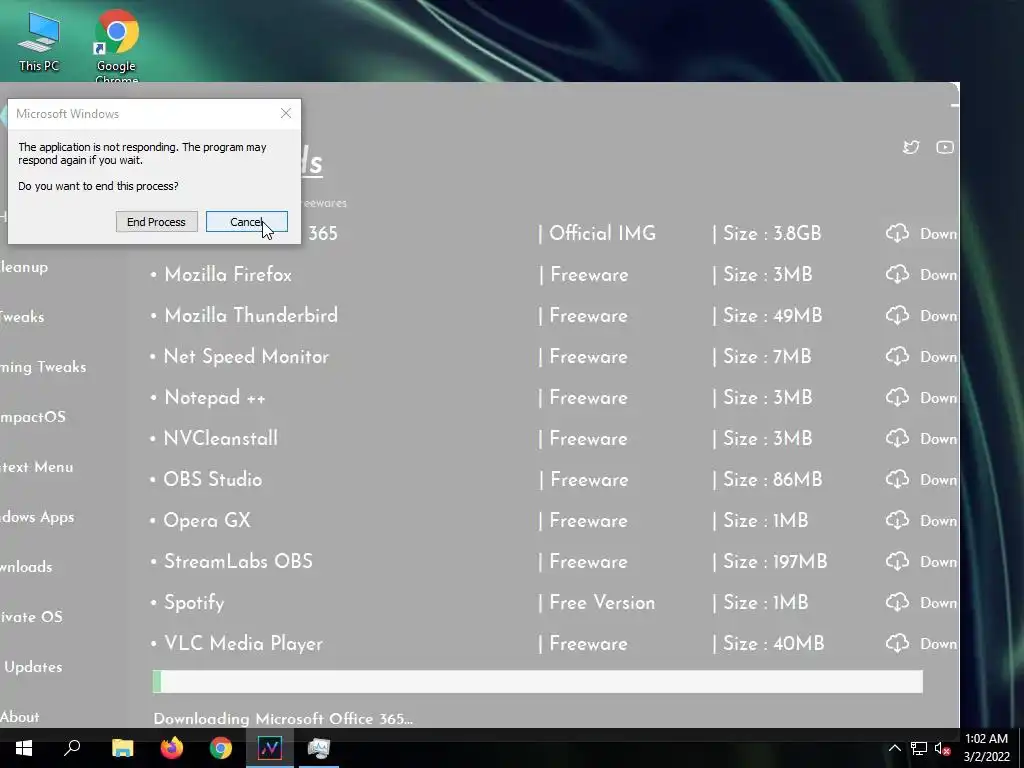The width and height of the screenshot is (1024, 768).
Task: Open the Cleanup sidebar section
Action: coord(24,267)
